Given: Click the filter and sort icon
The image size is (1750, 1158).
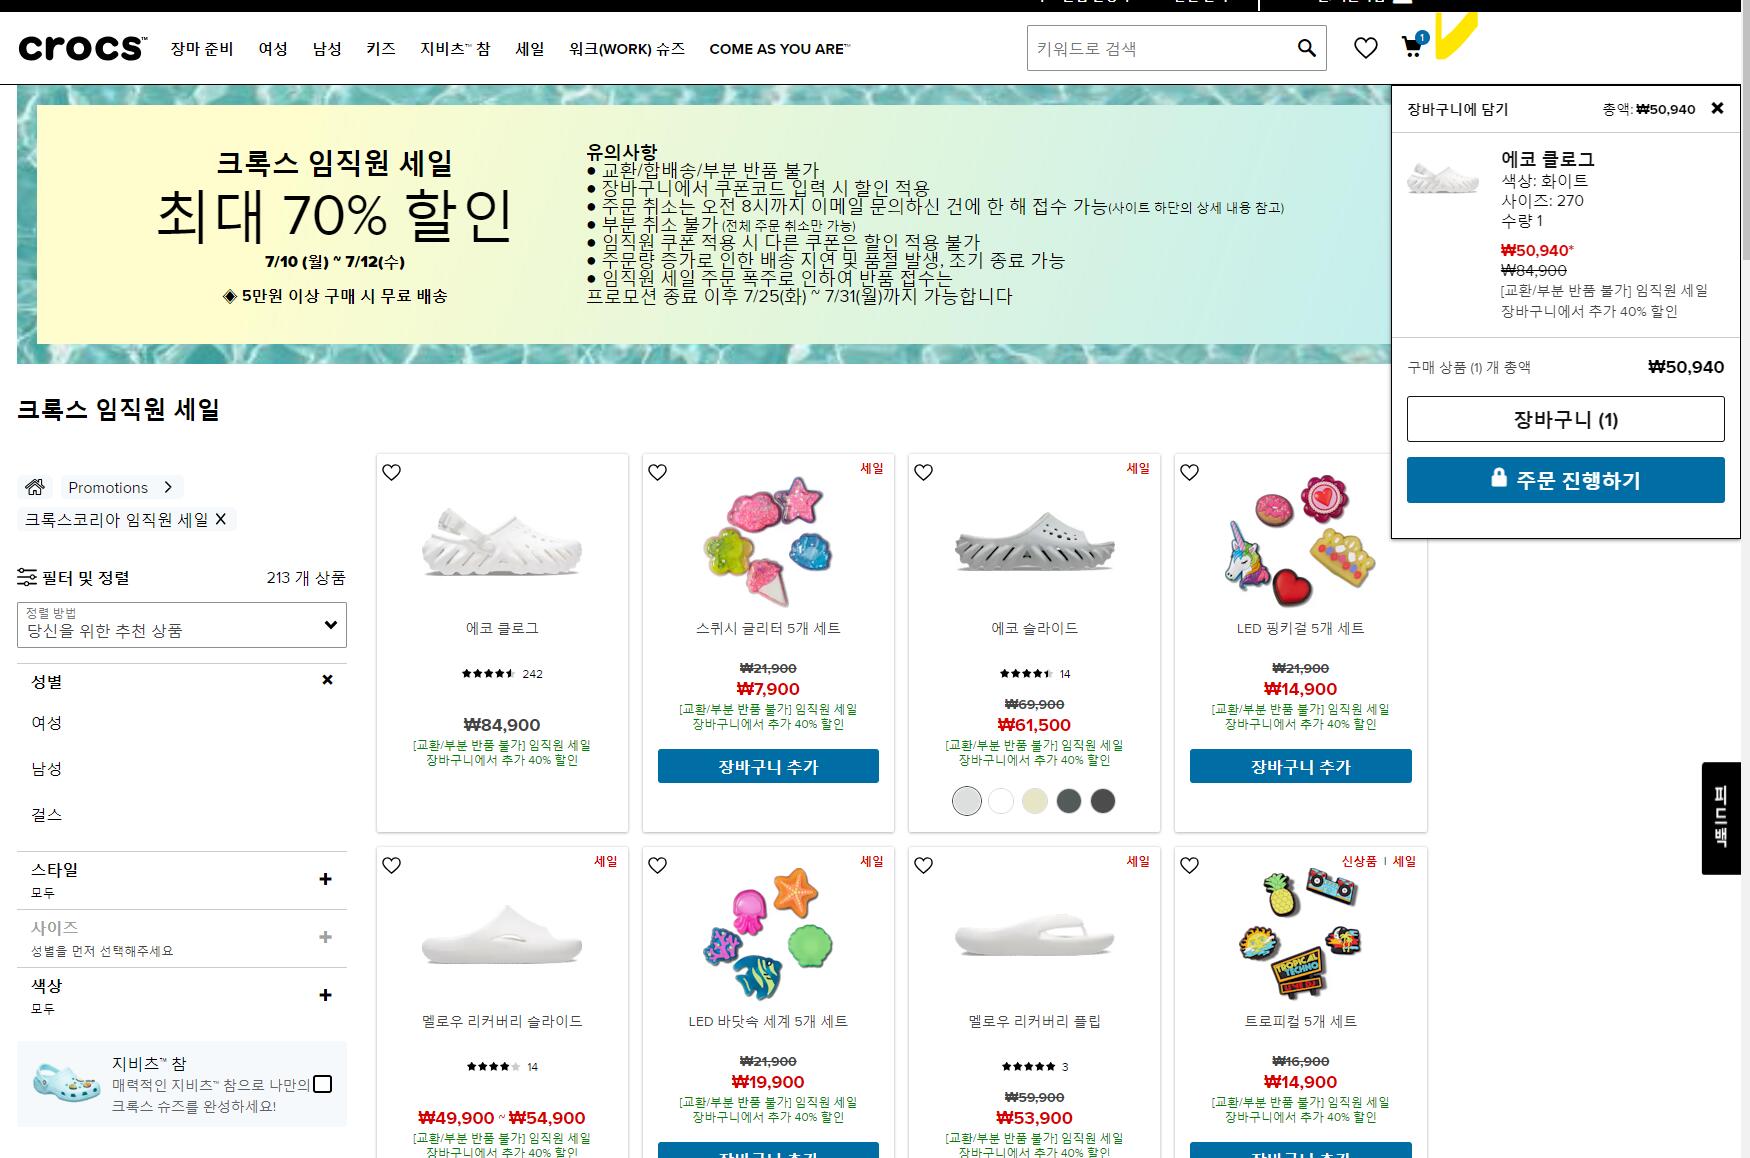Looking at the screenshot, I should pos(27,577).
